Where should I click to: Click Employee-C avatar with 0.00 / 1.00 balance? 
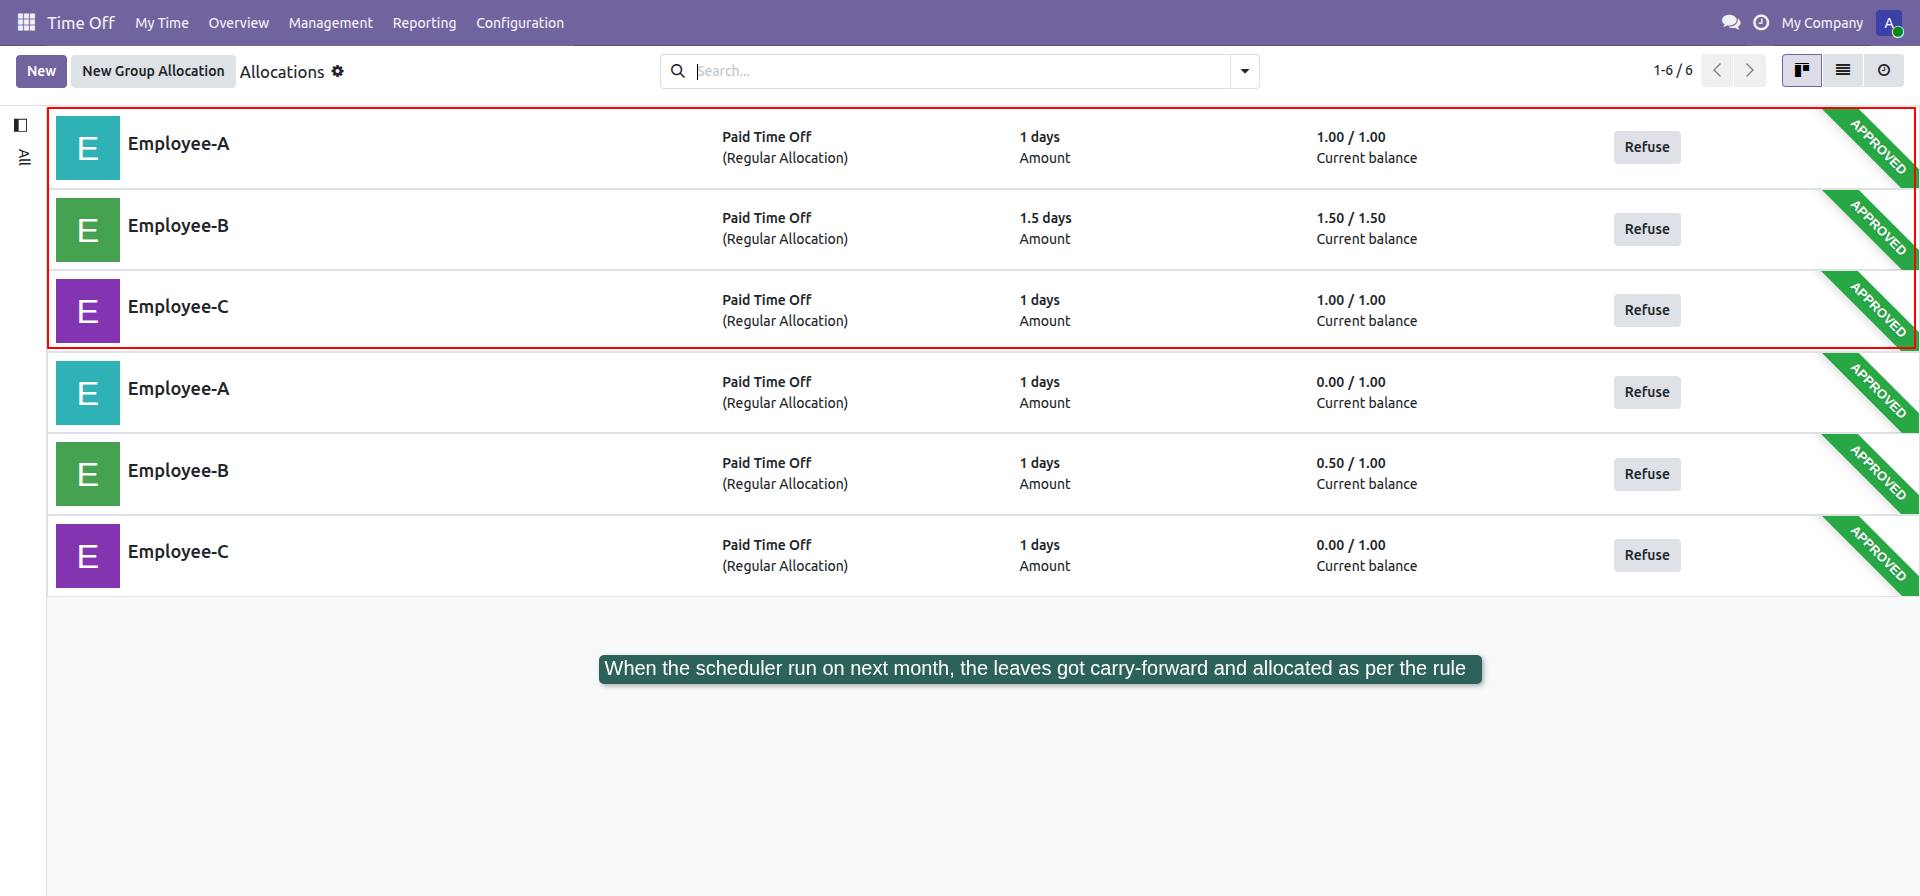point(88,556)
